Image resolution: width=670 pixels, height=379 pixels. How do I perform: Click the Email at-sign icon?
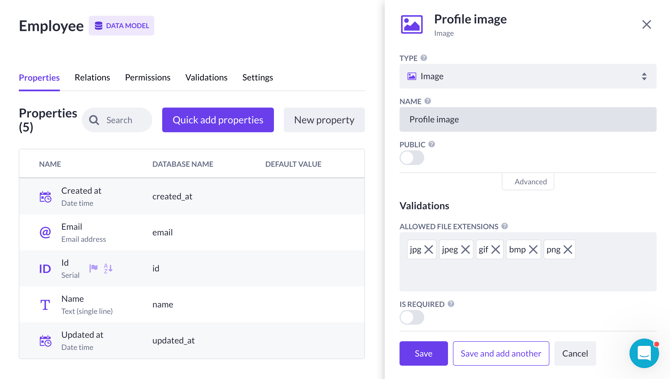click(x=45, y=232)
